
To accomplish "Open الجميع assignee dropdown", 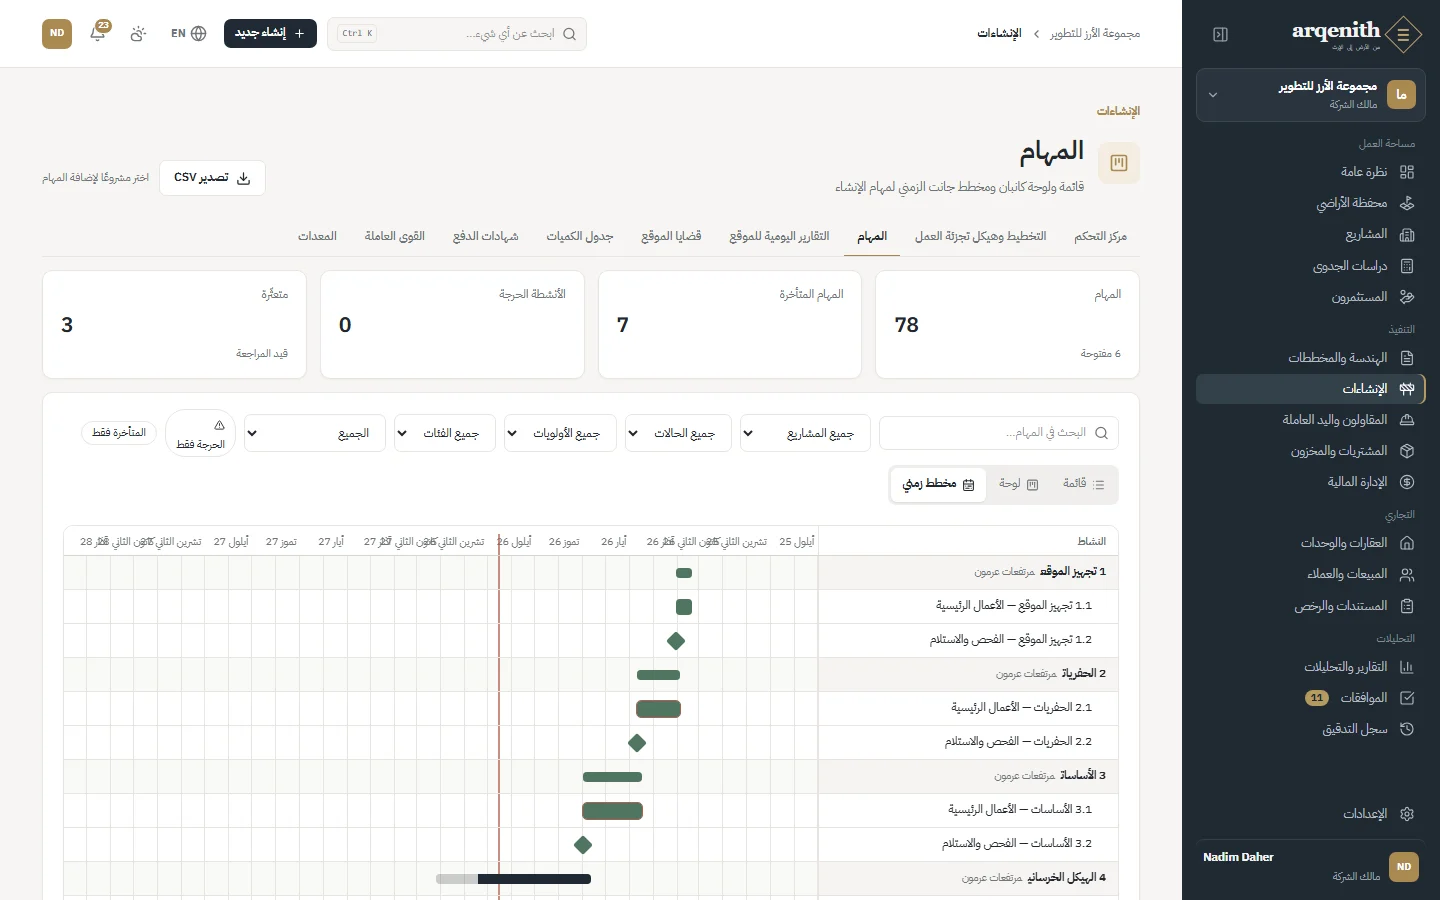I will point(315,433).
